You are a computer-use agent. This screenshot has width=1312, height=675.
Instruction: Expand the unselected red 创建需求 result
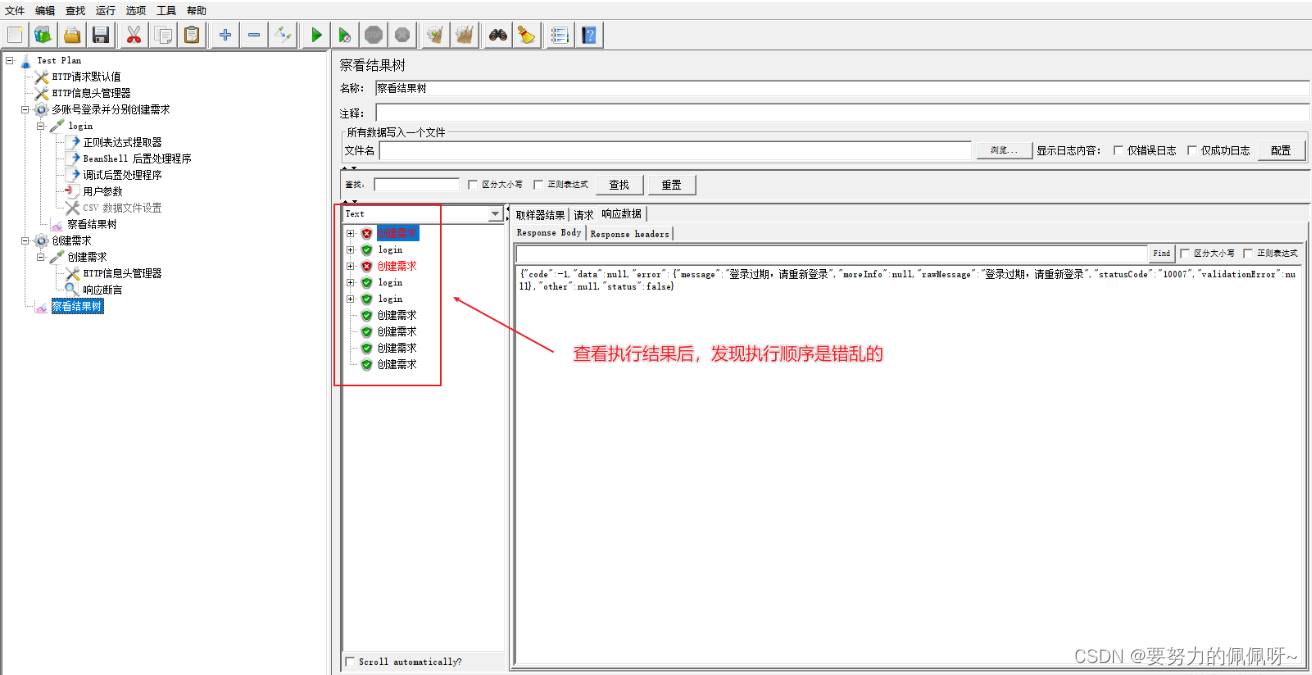pyautogui.click(x=350, y=266)
